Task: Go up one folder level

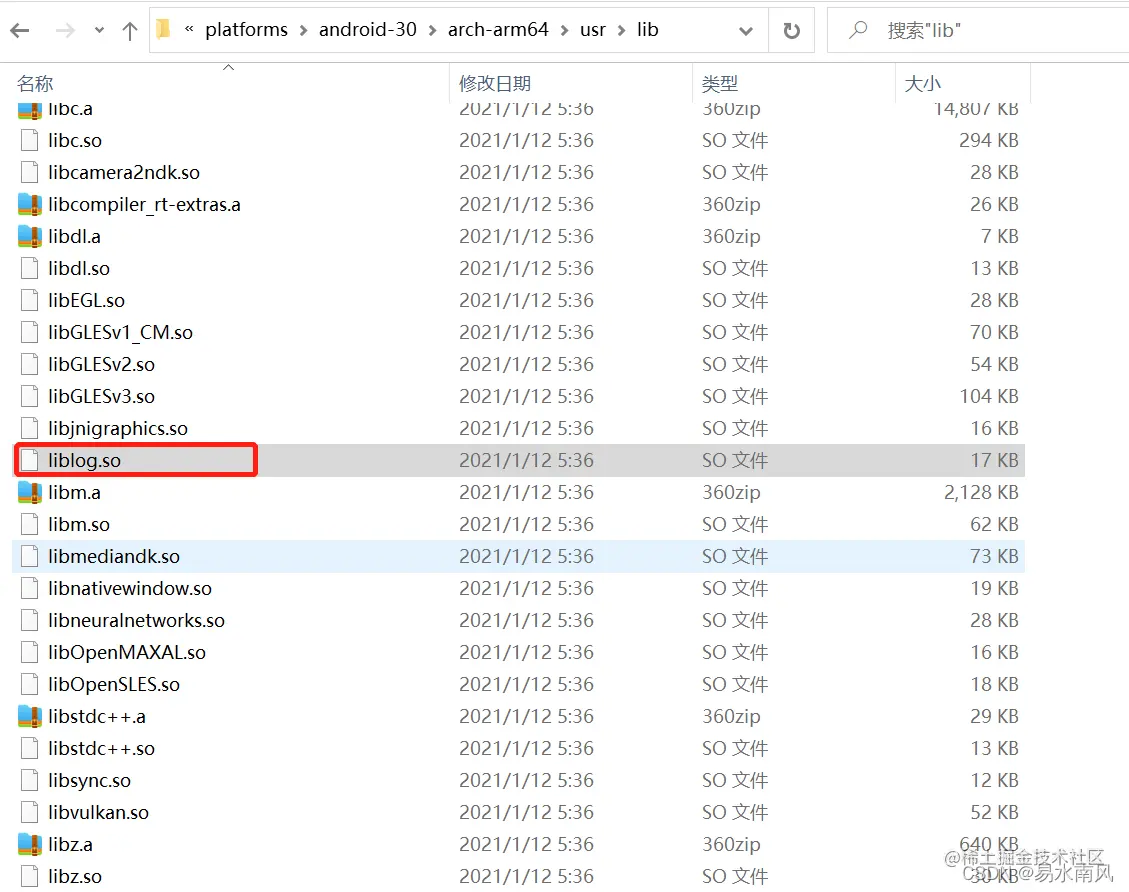Action: click(x=130, y=30)
